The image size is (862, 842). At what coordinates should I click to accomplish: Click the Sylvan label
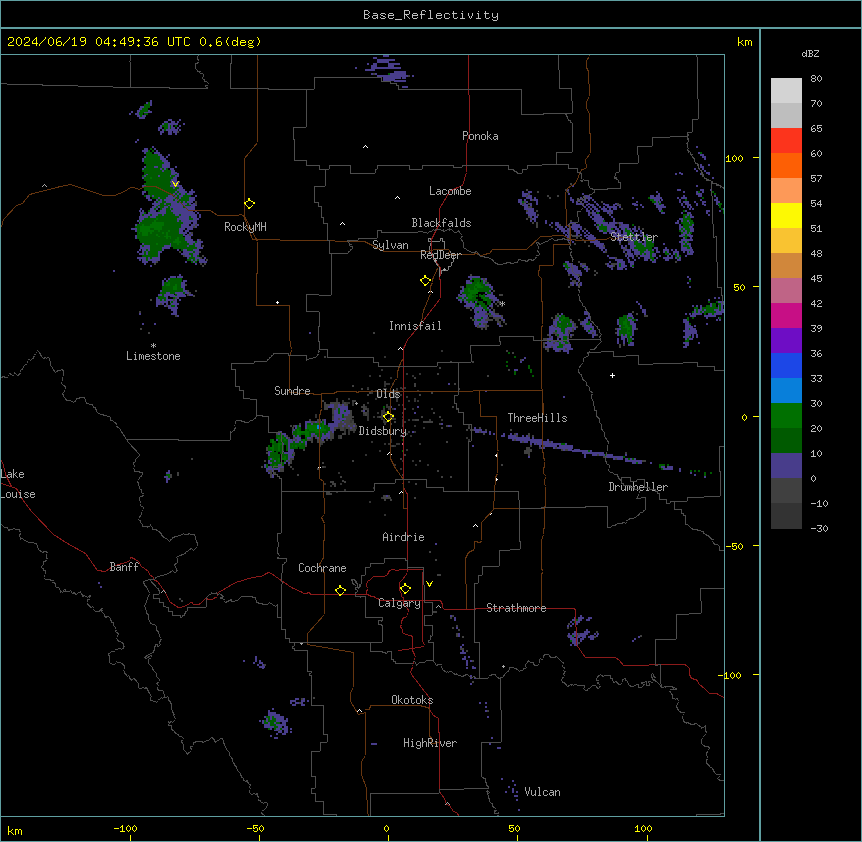click(x=390, y=245)
